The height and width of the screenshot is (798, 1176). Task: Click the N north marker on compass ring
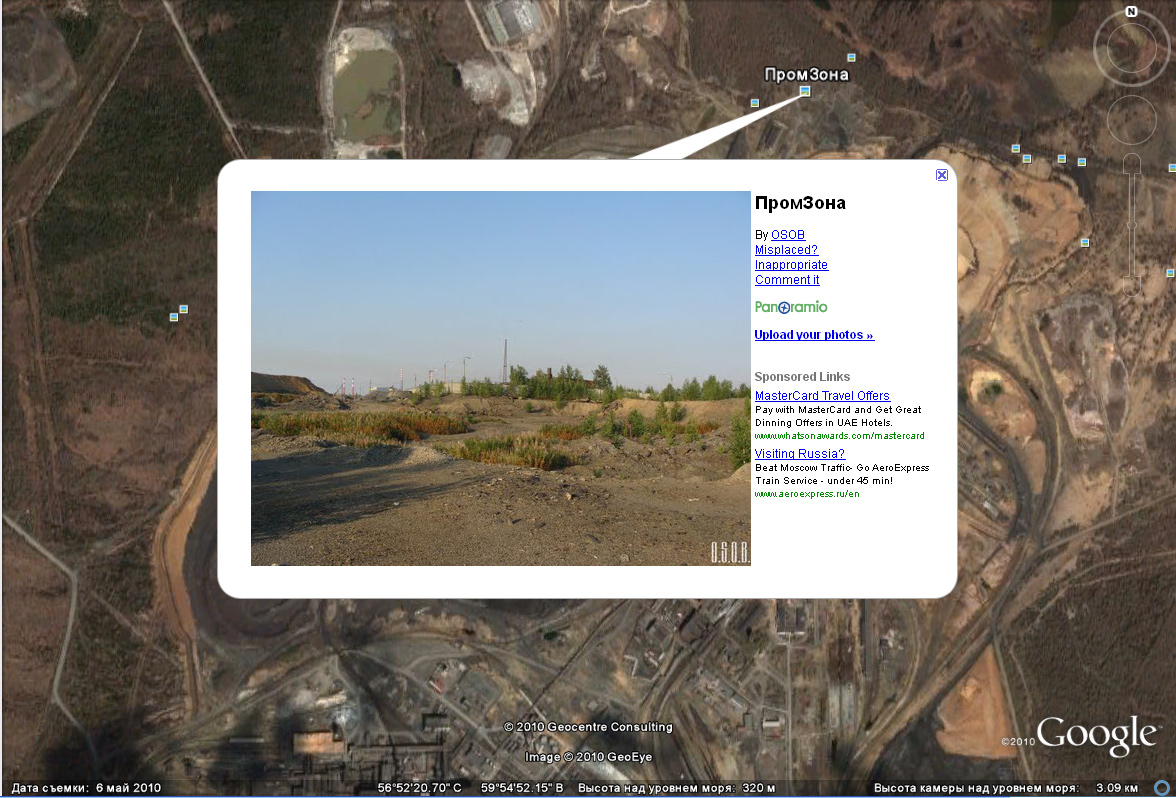tap(1131, 11)
